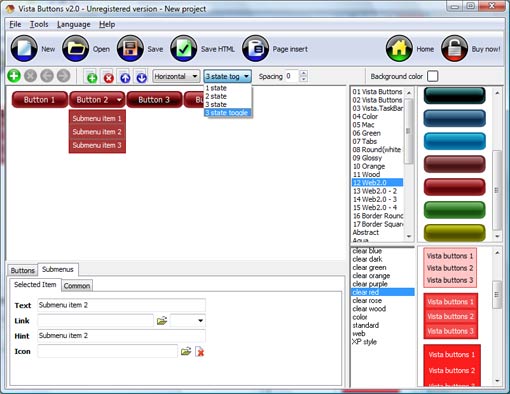Switch to the Buttons tab
Image resolution: width=510 pixels, height=394 pixels.
[x=22, y=270]
